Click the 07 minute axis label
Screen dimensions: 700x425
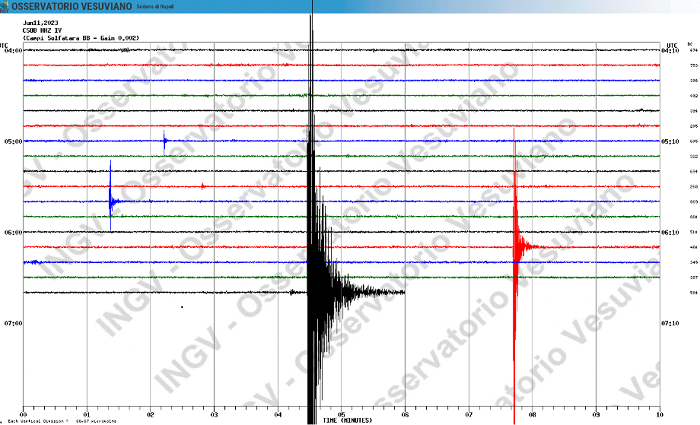[469, 414]
